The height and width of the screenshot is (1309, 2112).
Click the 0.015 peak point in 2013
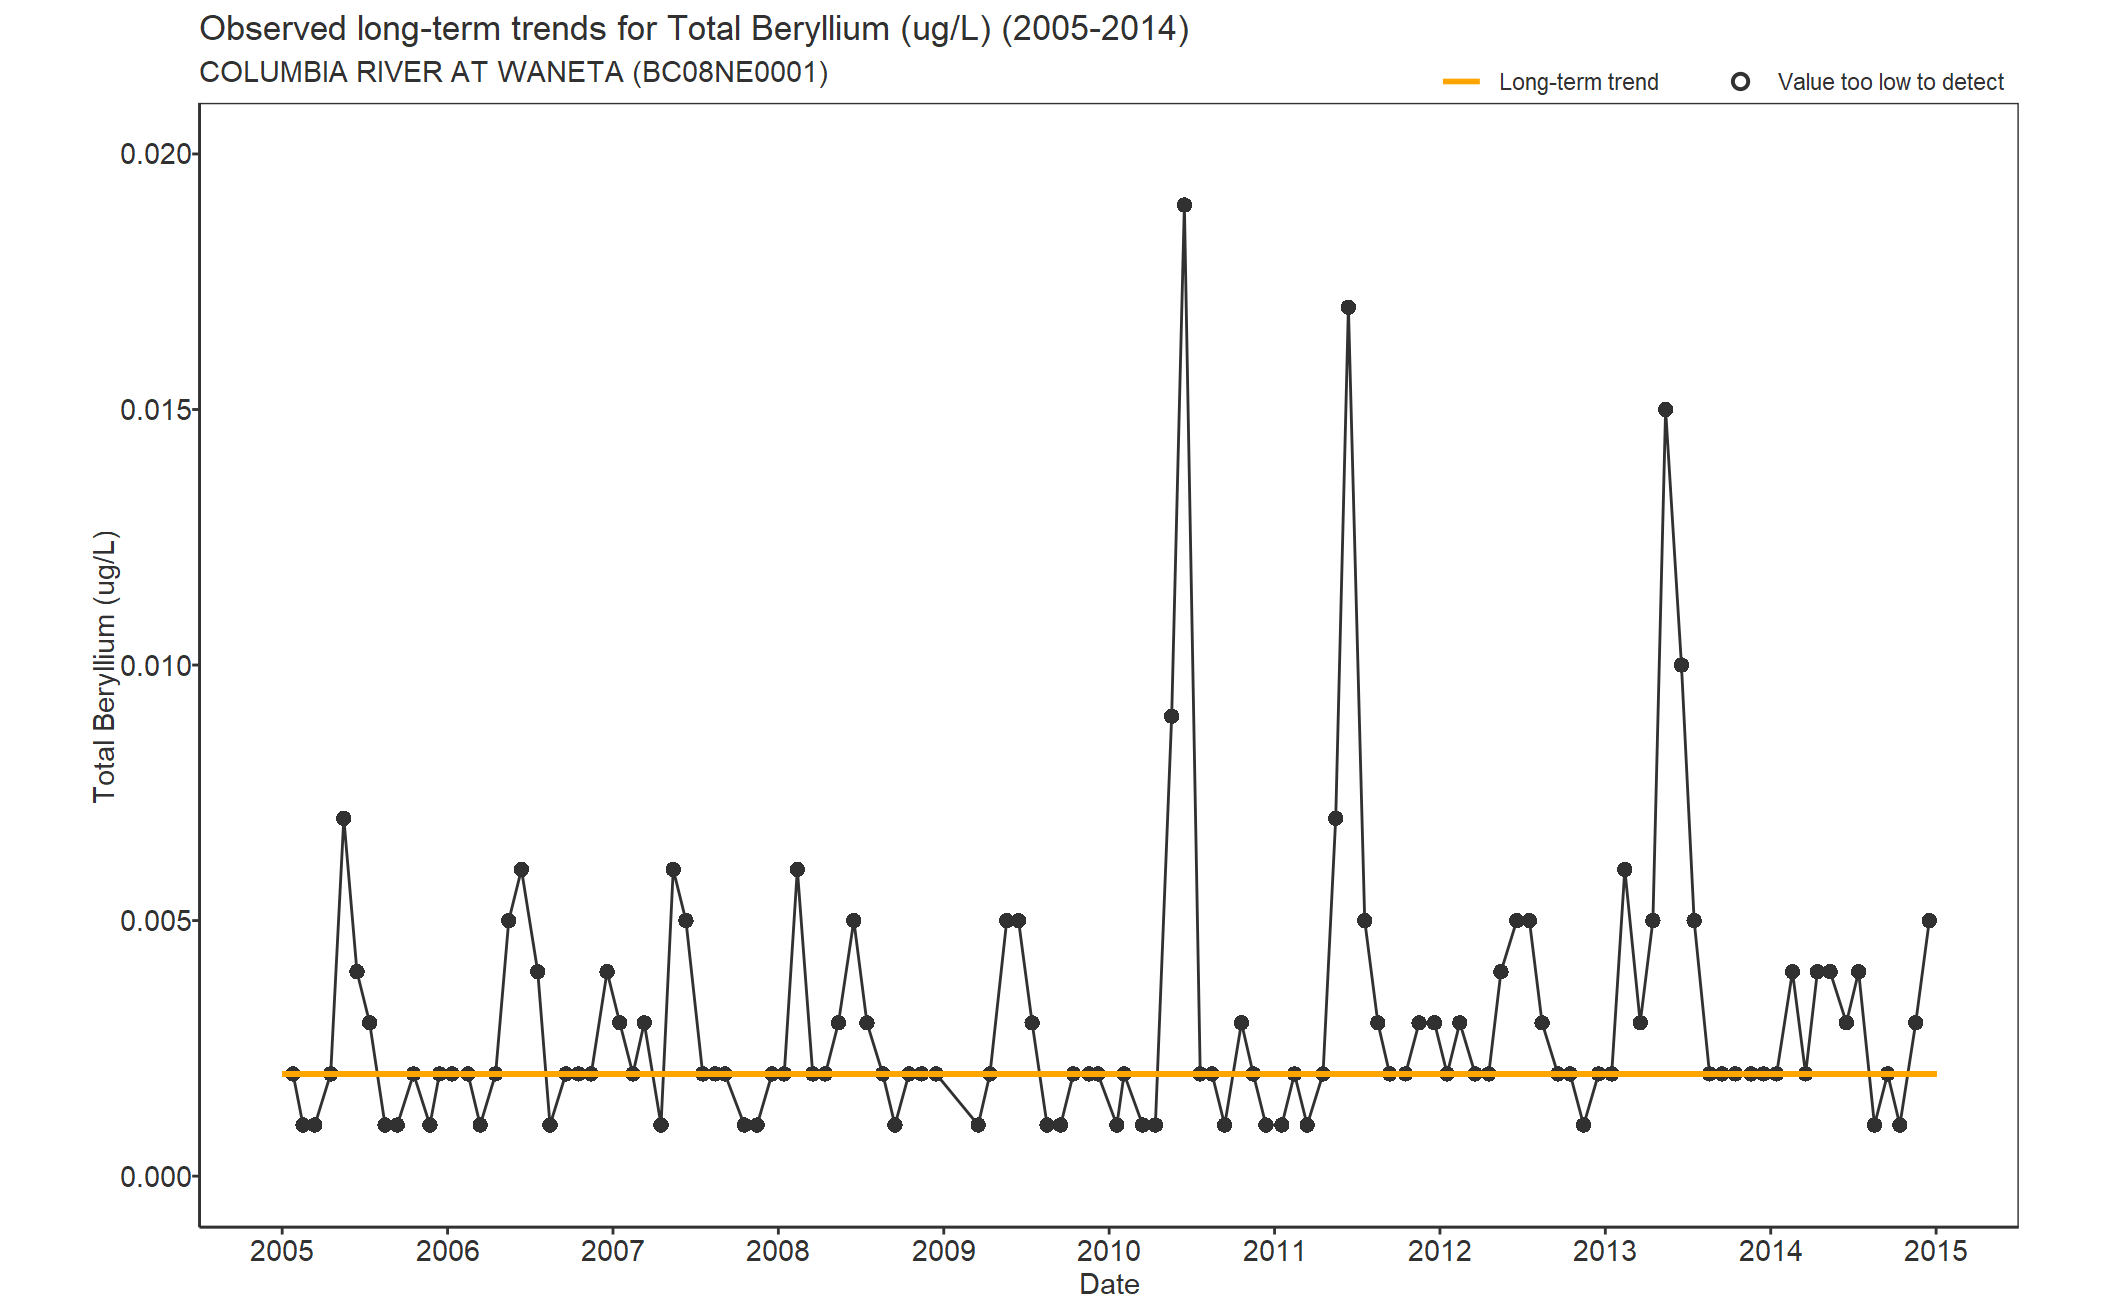pyautogui.click(x=1665, y=410)
